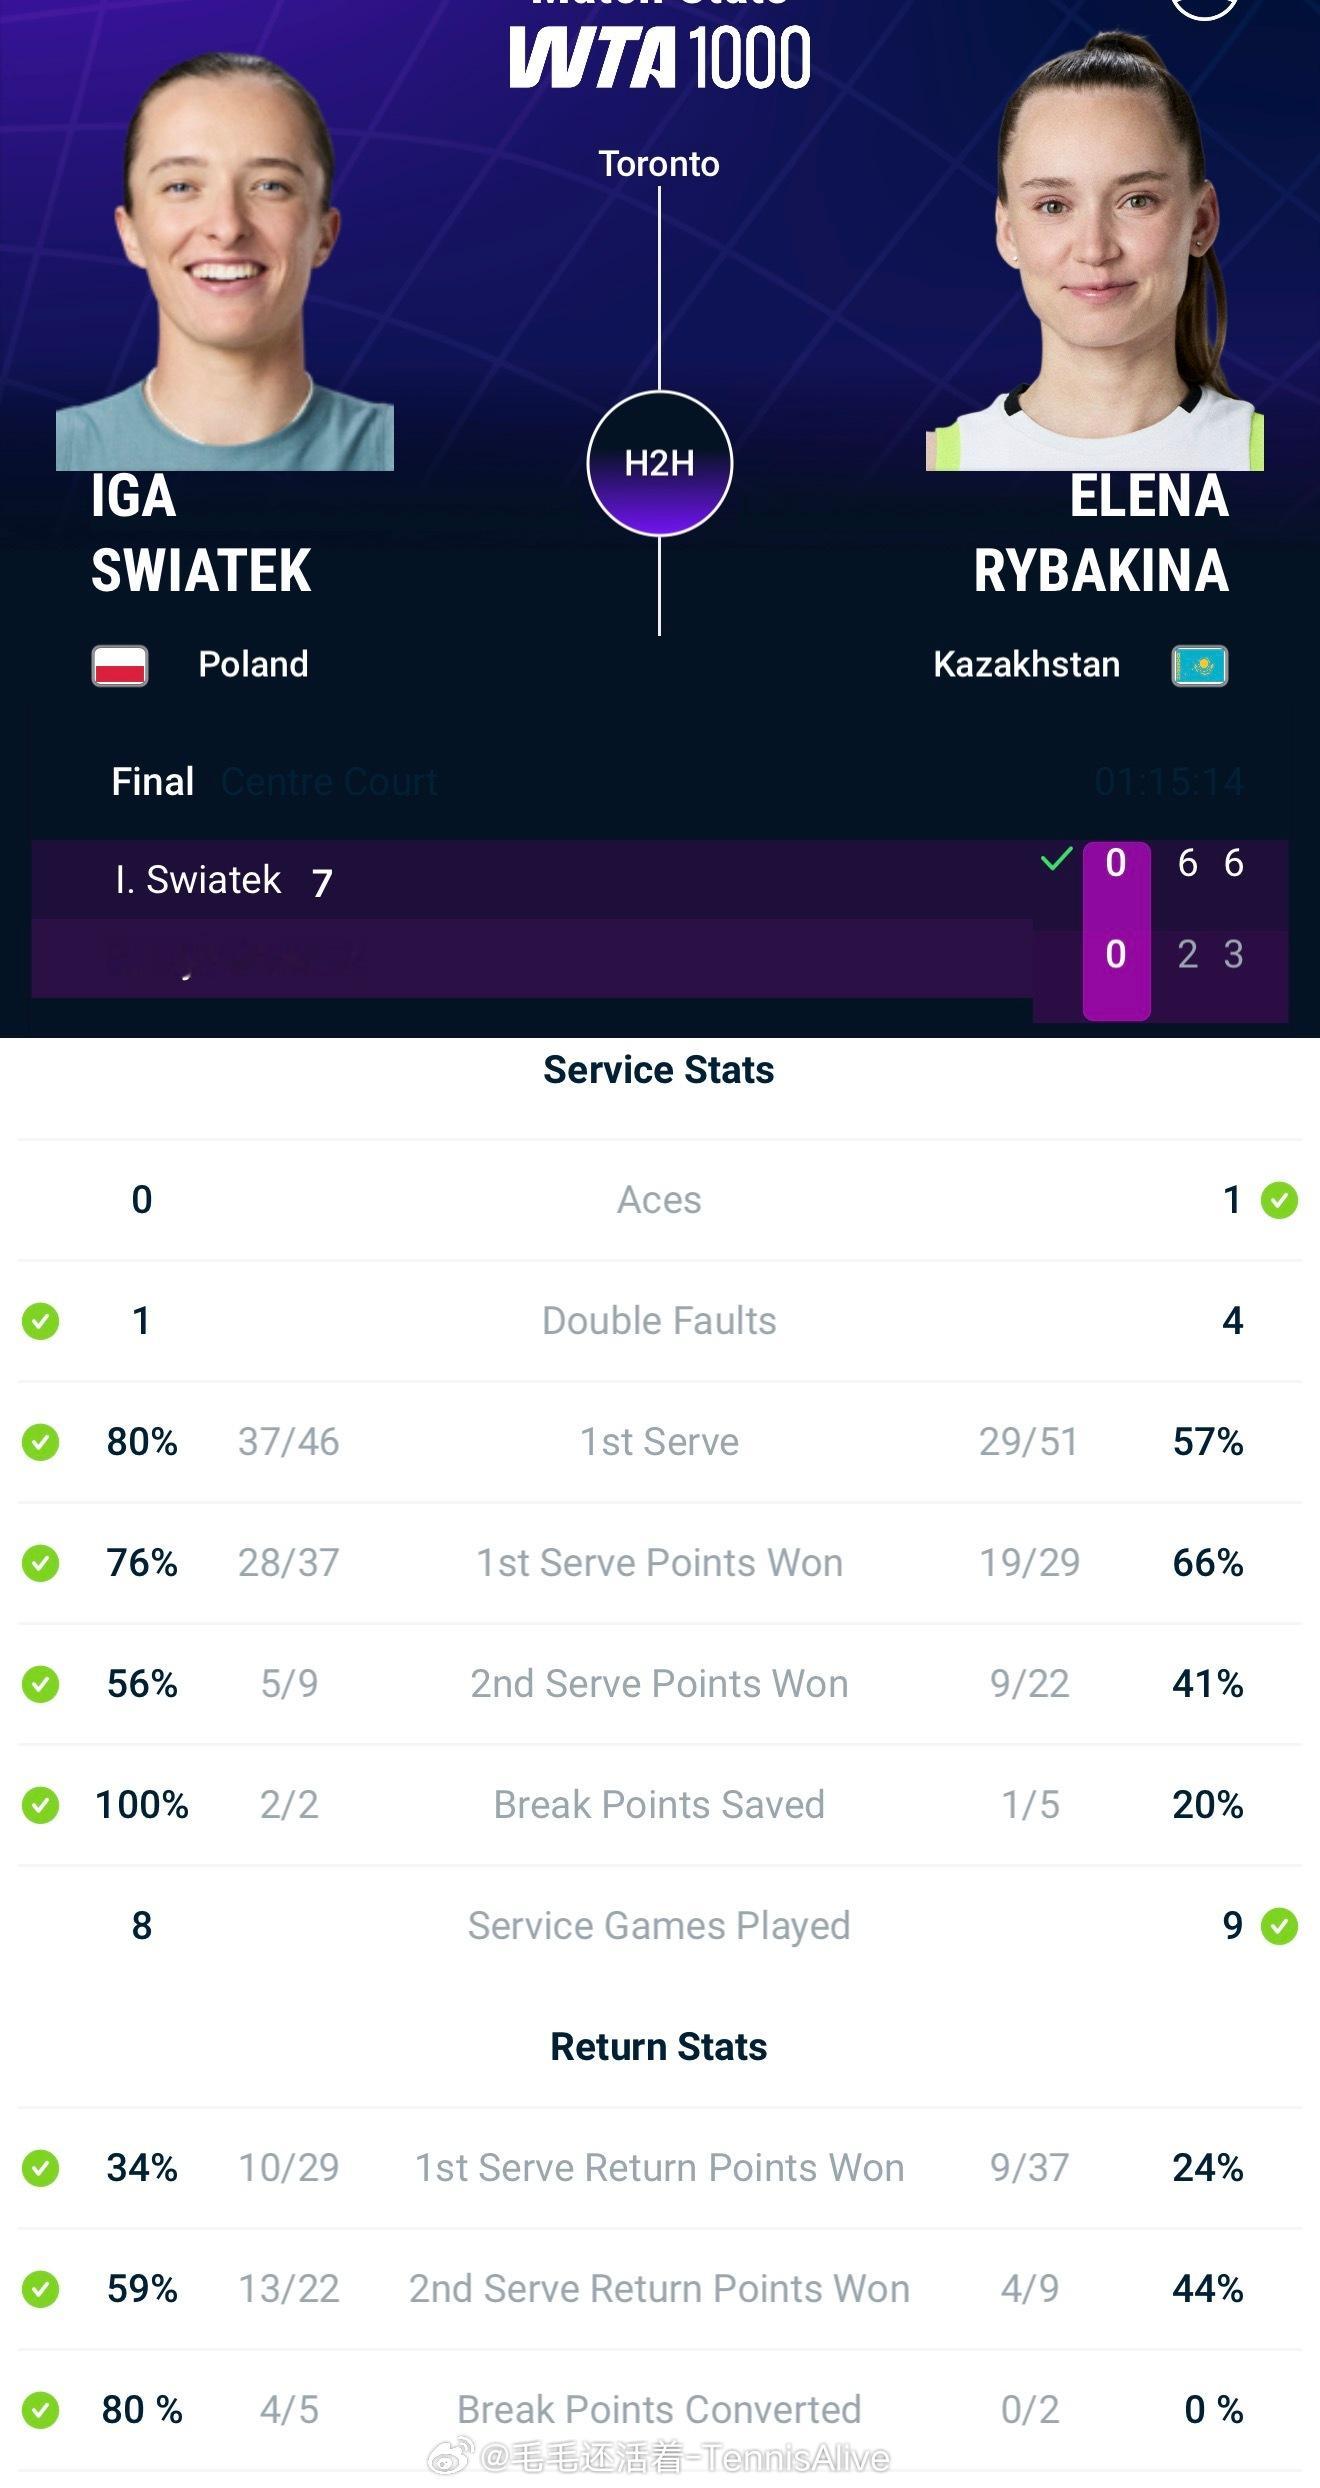Select the I. Swiatek scoreboard row
Viewport: 1320px width, 2488px height.
[530, 880]
